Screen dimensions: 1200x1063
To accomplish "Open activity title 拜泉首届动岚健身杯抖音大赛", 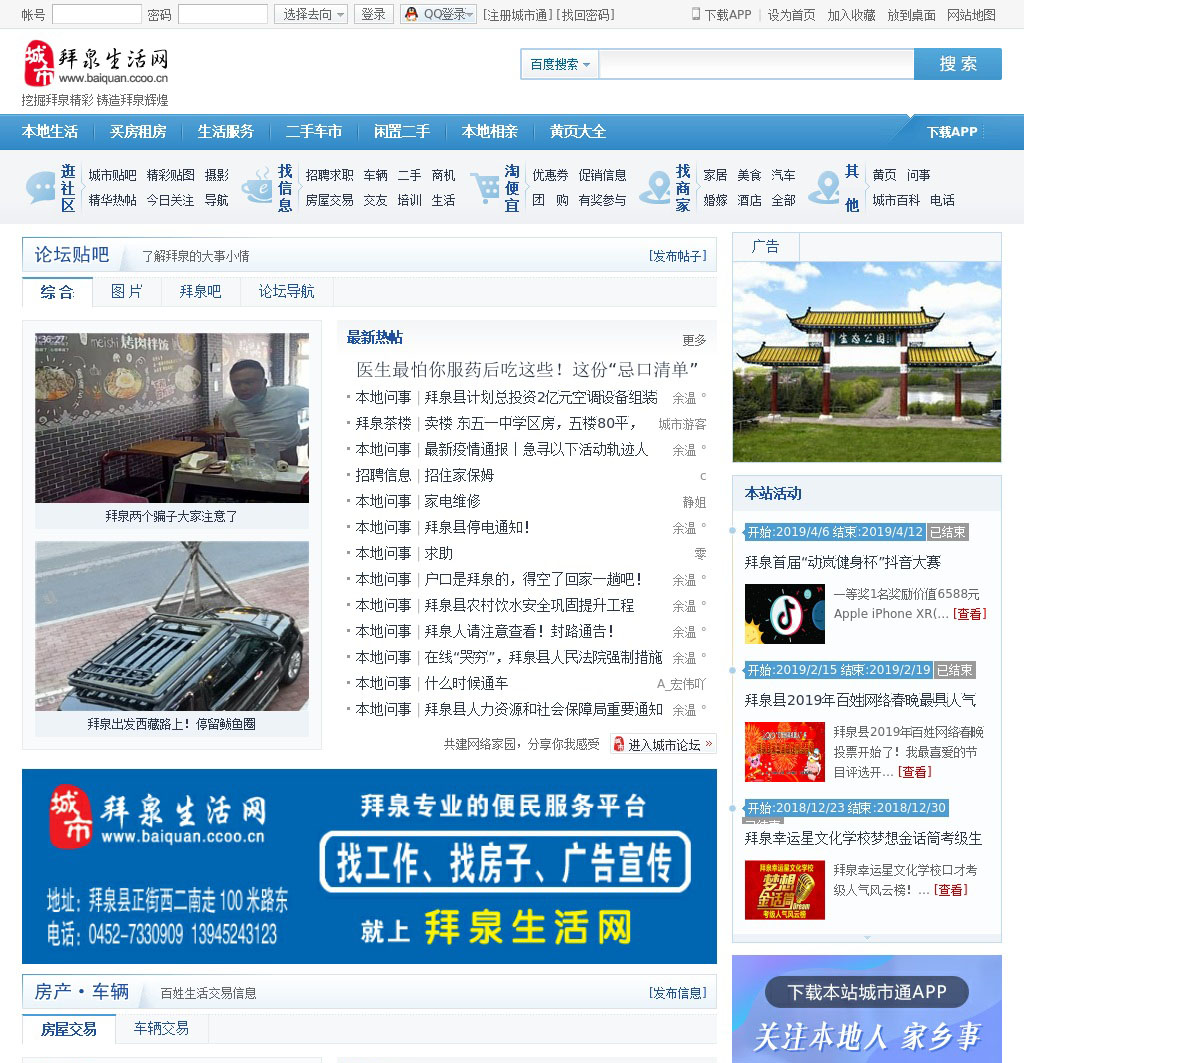I will 843,562.
